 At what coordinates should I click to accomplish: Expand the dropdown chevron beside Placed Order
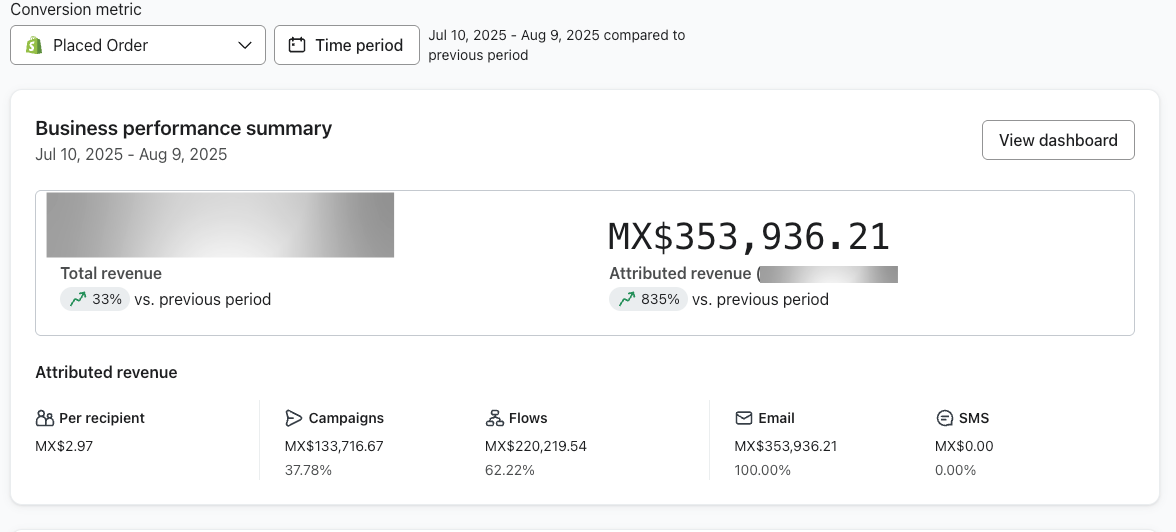[x=245, y=45]
